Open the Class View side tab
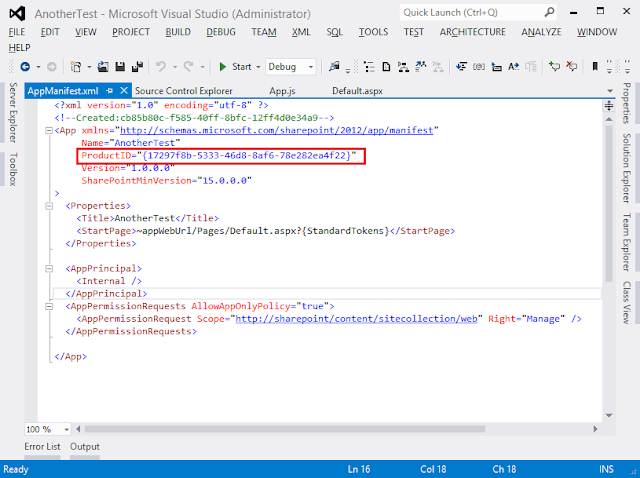 click(x=627, y=302)
